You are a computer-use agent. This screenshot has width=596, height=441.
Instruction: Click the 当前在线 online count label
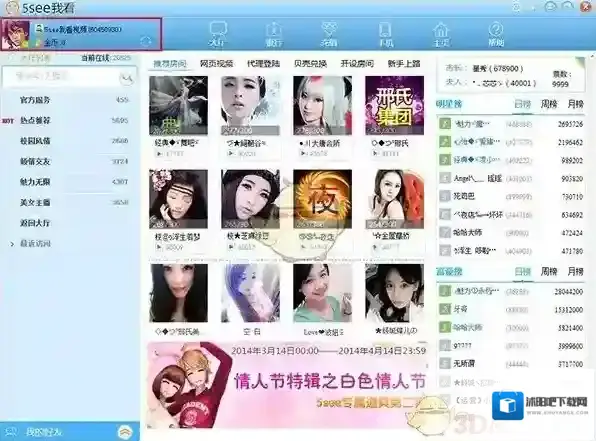tap(105, 58)
